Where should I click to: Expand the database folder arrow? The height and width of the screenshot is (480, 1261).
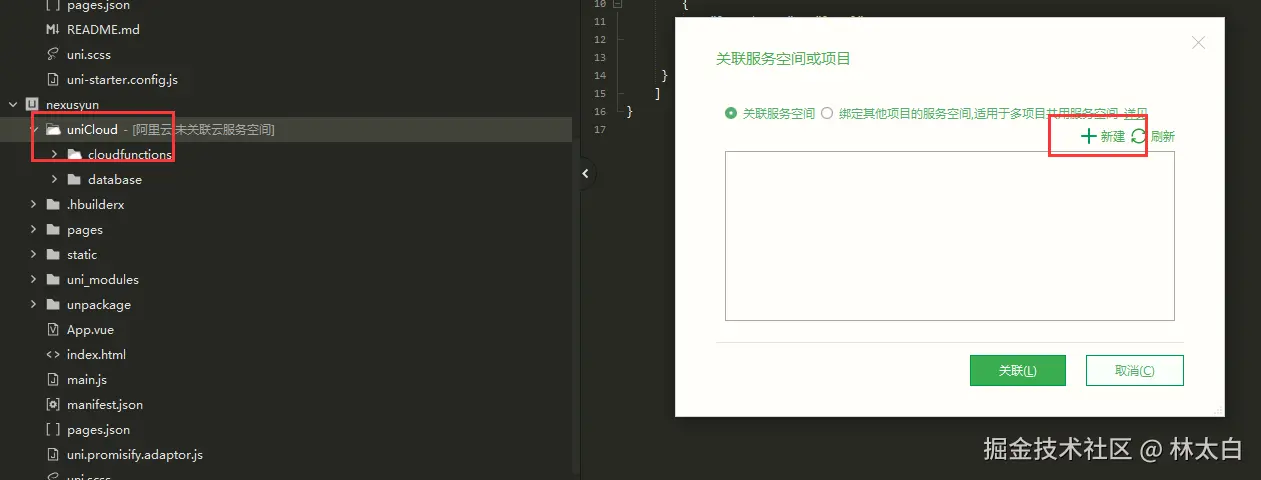pos(54,179)
